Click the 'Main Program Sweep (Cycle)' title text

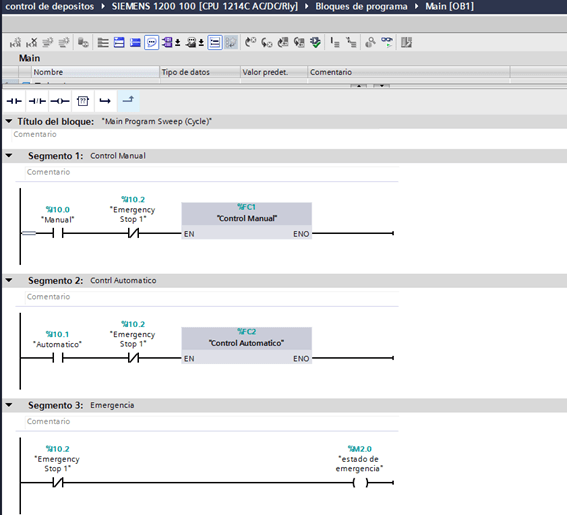[157, 122]
